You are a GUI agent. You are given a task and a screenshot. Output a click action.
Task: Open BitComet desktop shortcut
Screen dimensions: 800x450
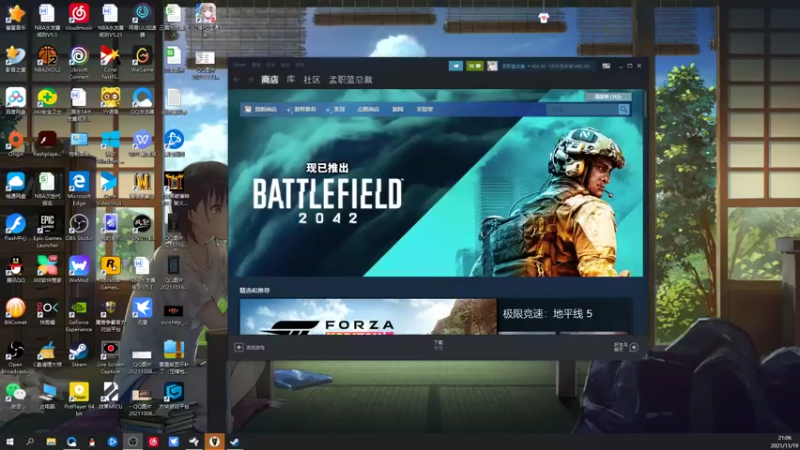tap(15, 311)
